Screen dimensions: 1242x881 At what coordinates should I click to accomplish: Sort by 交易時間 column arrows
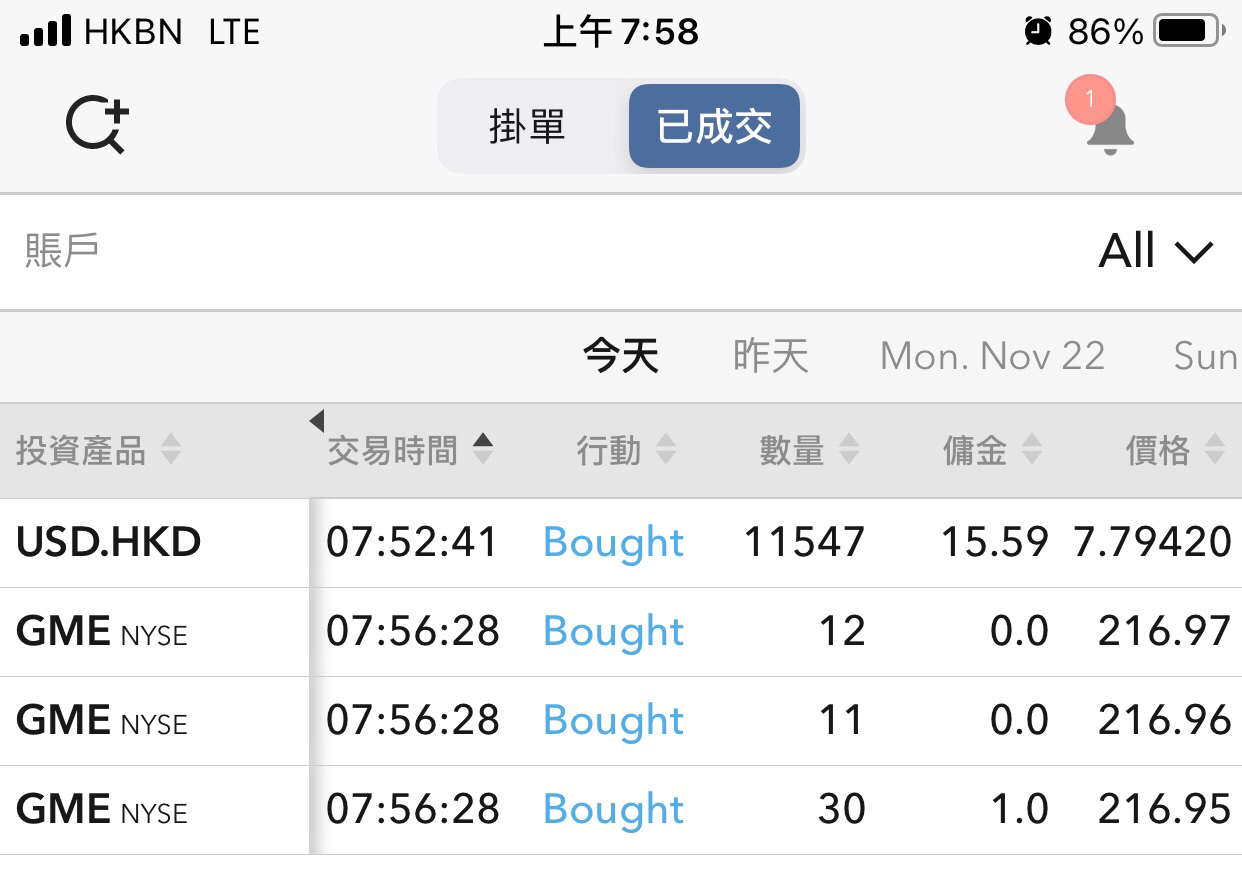(x=483, y=450)
